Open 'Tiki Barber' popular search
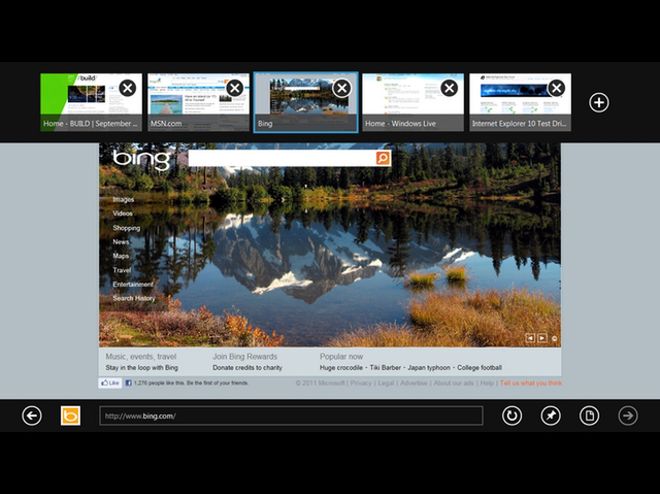Viewport: 660px width, 494px height. 385,367
